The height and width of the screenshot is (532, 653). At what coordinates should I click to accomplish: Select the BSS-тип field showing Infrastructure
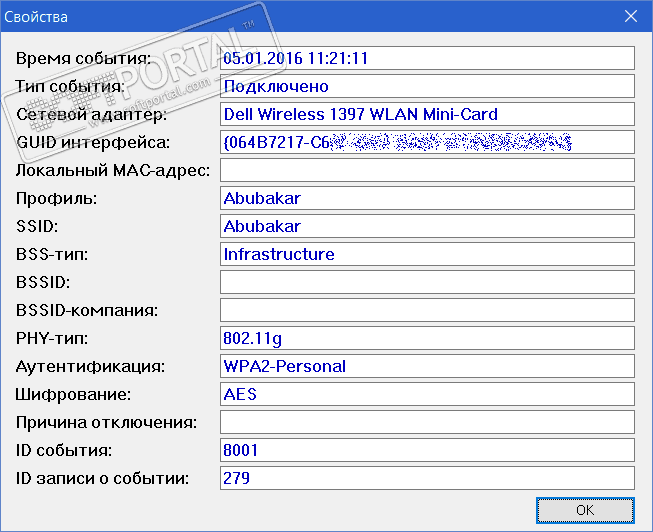pyautogui.click(x=427, y=254)
